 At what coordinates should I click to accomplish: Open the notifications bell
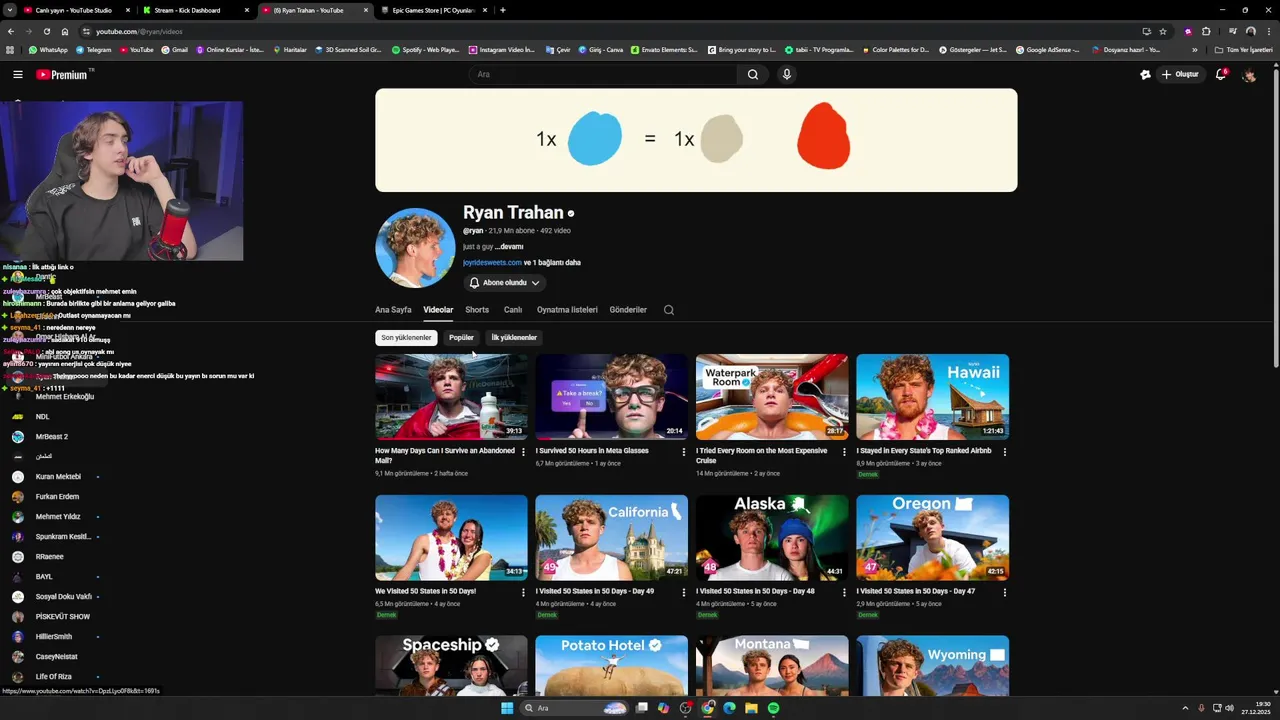tap(1220, 74)
